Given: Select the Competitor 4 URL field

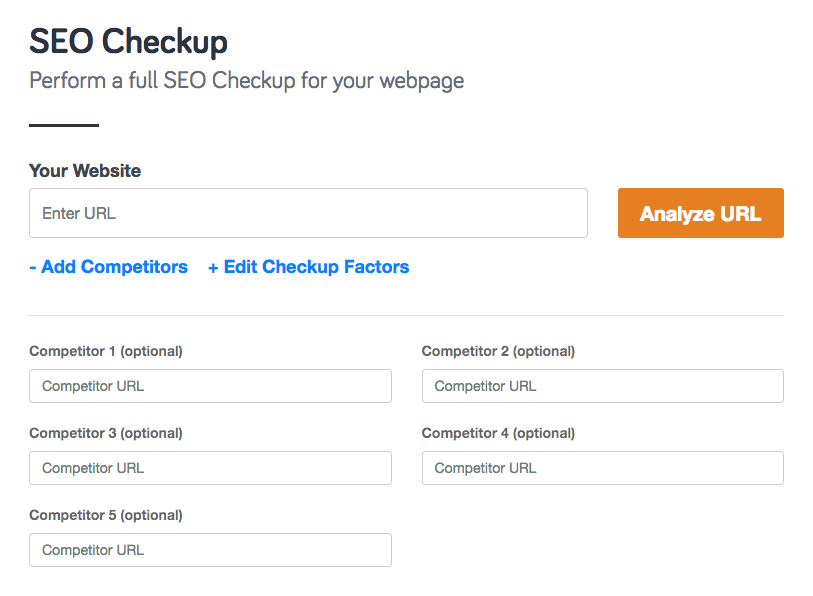Looking at the screenshot, I should pos(602,468).
